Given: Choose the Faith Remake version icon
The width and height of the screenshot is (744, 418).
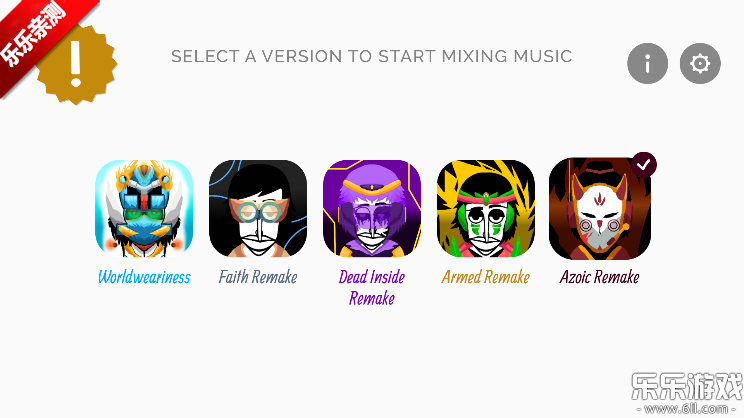Looking at the screenshot, I should (x=258, y=209).
